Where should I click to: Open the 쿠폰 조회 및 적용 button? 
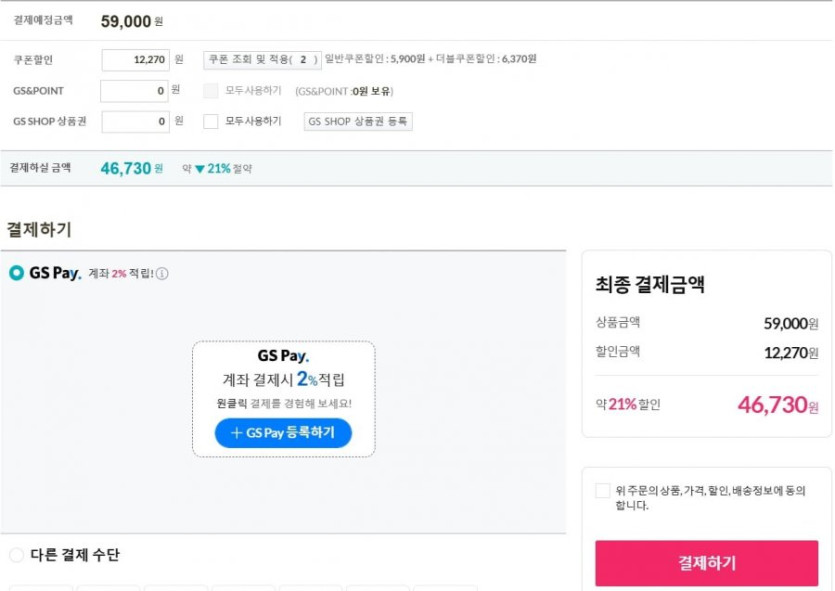pos(262,59)
